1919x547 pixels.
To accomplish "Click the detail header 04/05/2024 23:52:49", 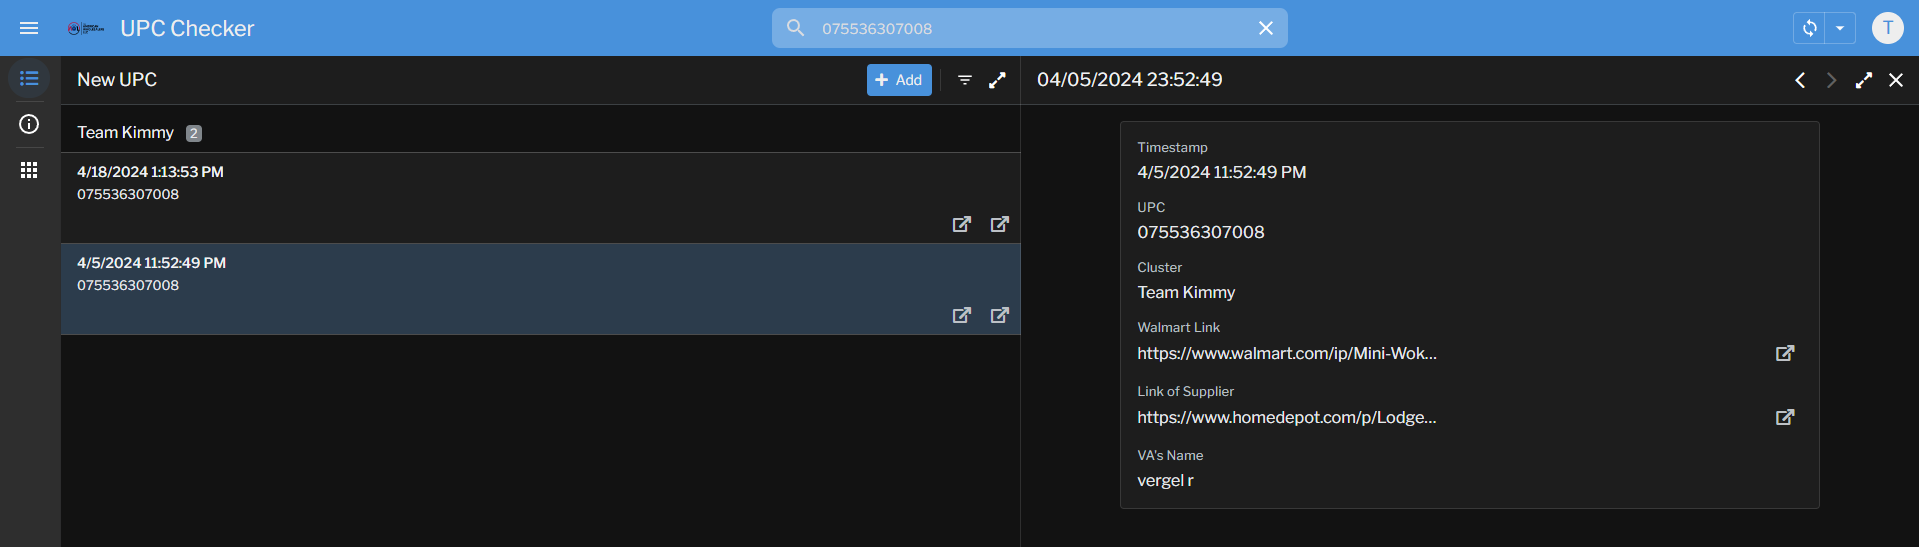I will point(1130,80).
